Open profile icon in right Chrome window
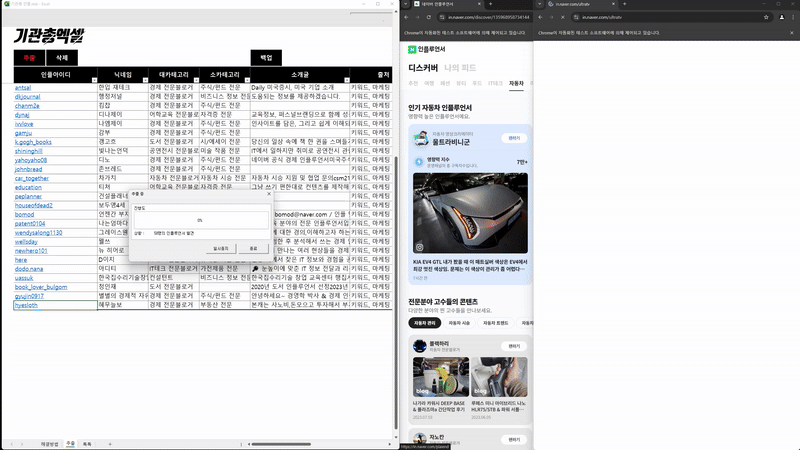This screenshot has width=800, height=450. (782, 17)
